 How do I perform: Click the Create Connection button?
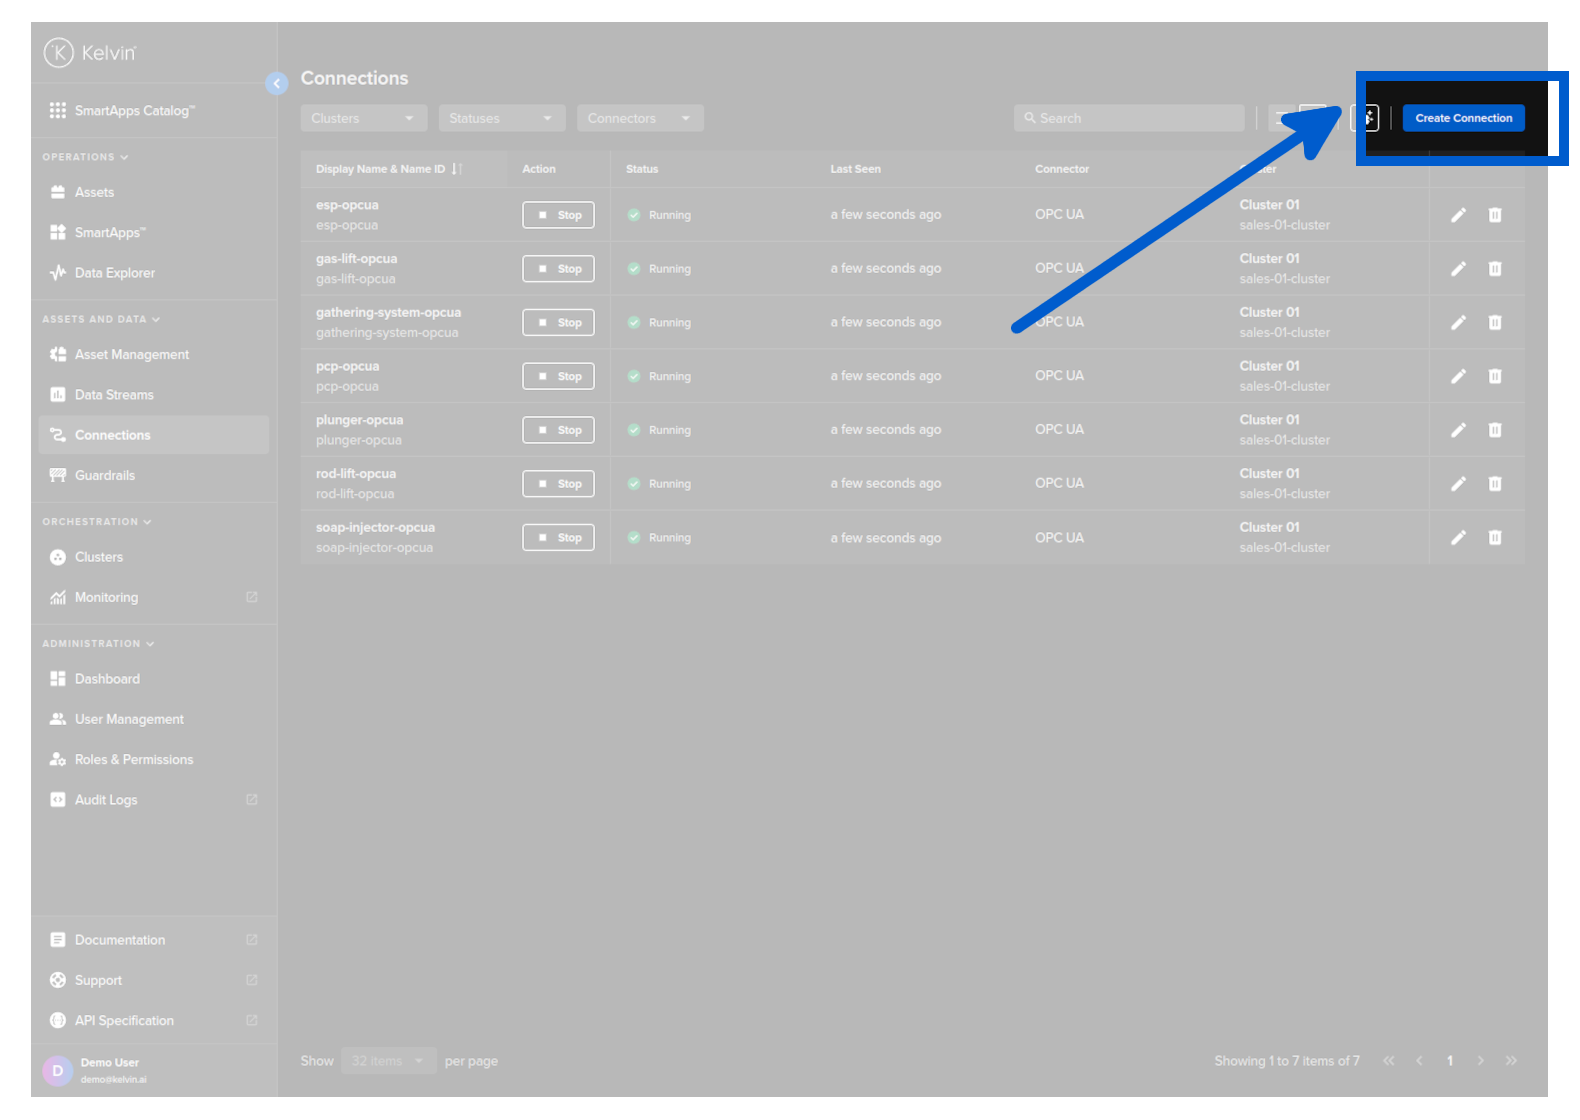coord(1462,118)
